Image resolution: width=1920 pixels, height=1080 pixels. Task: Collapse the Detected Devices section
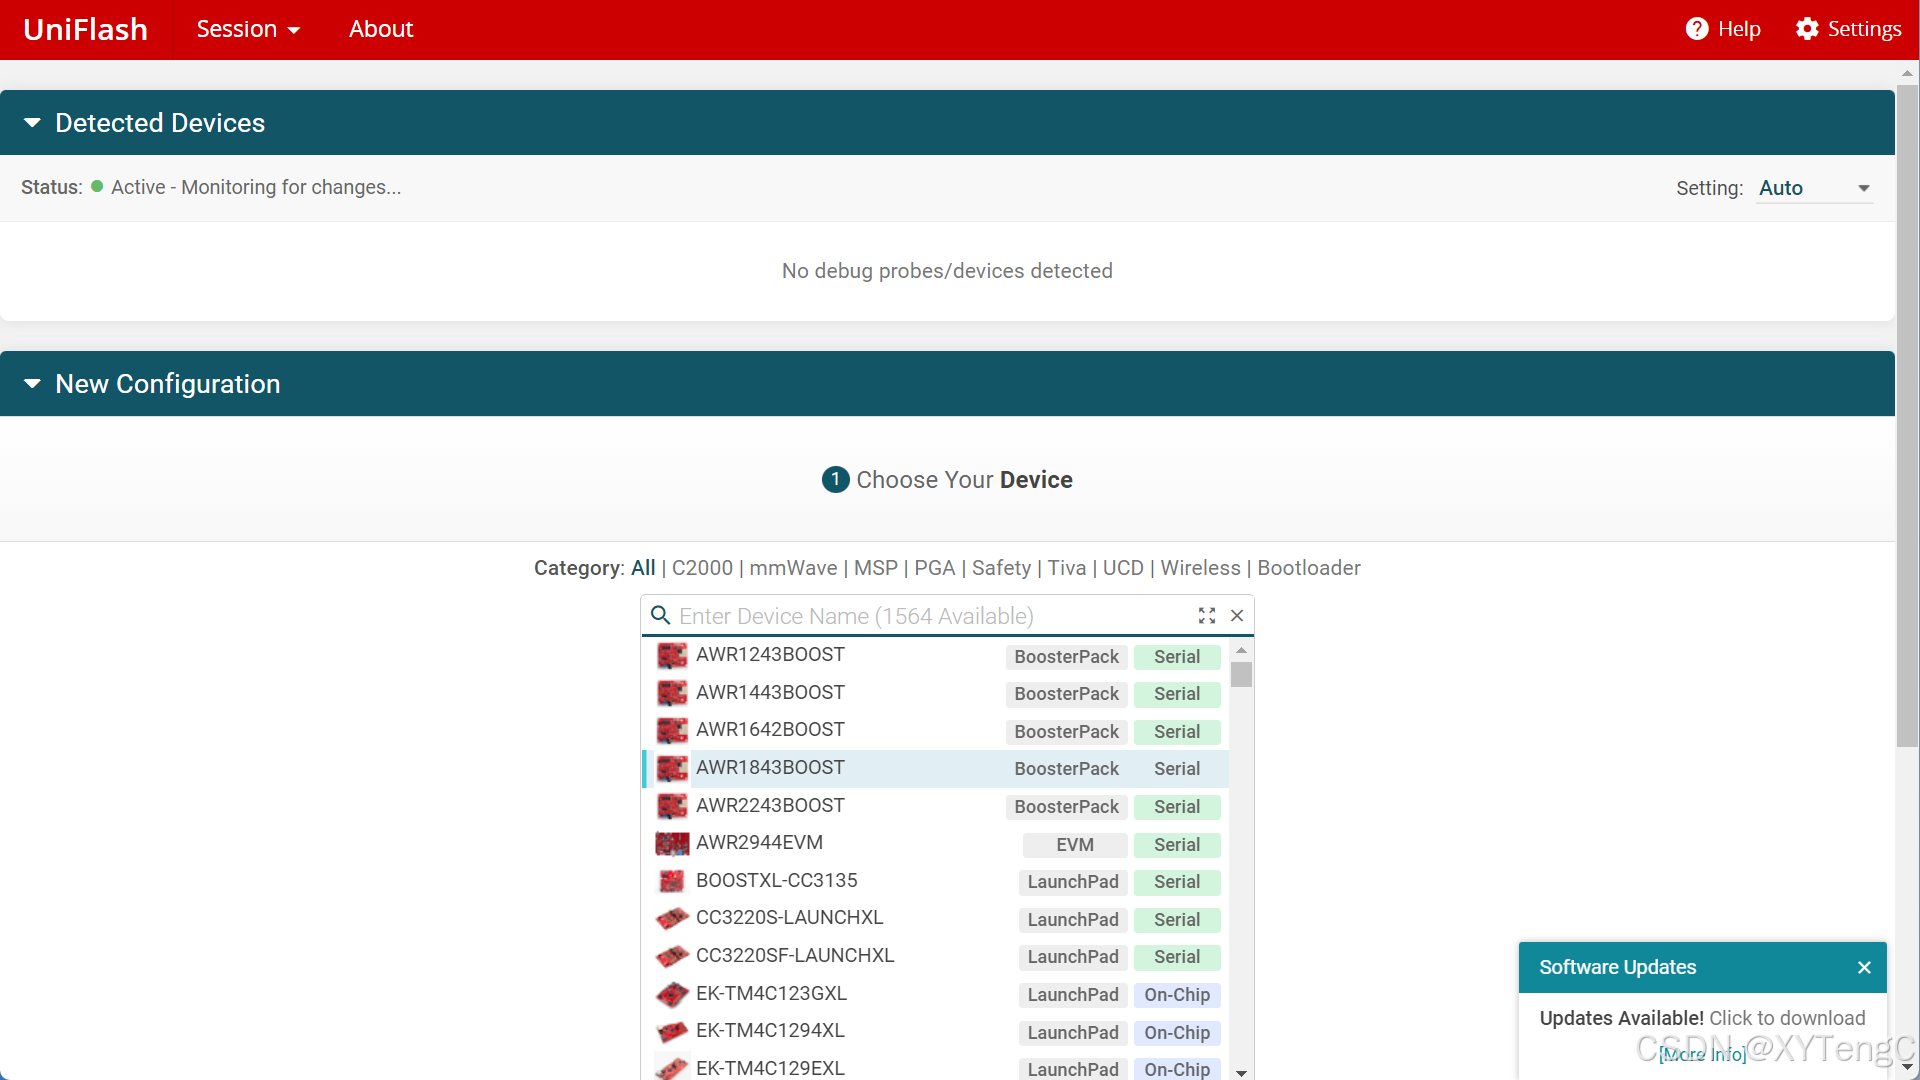tap(32, 123)
